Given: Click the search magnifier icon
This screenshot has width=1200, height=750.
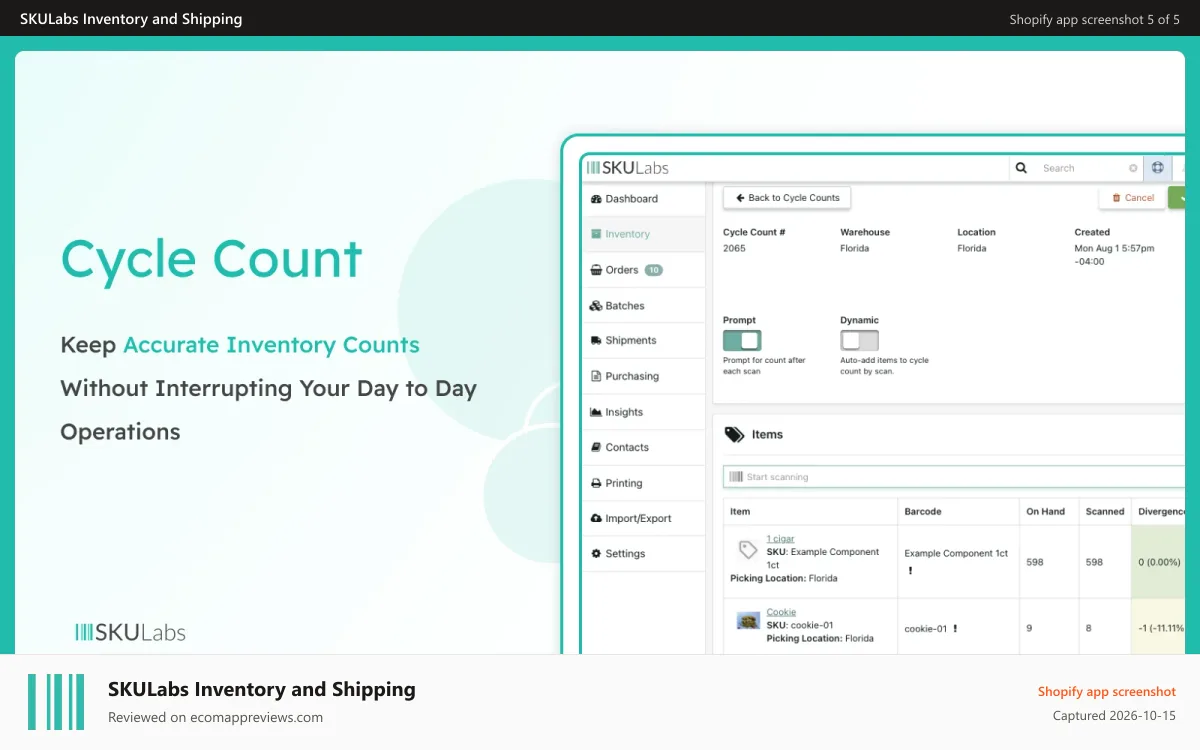Looking at the screenshot, I should 1021,168.
